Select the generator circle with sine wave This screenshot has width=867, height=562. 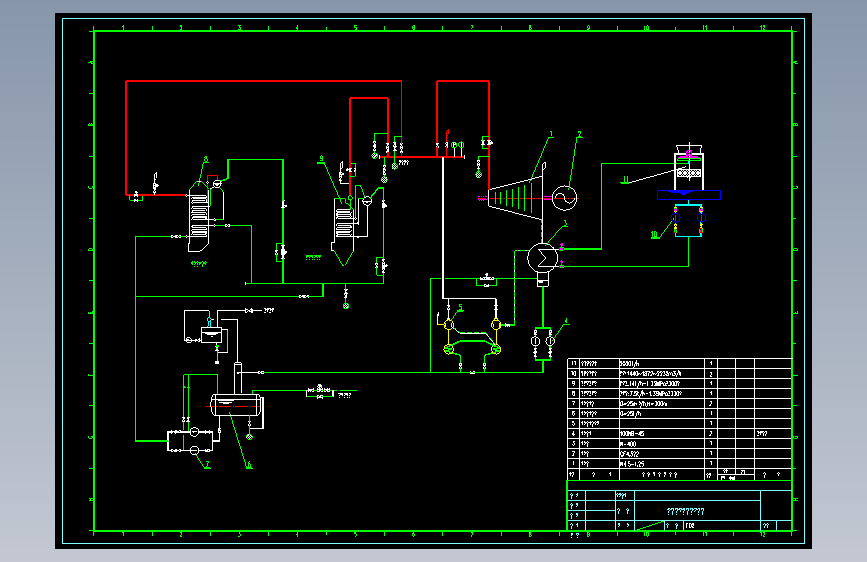pos(565,198)
